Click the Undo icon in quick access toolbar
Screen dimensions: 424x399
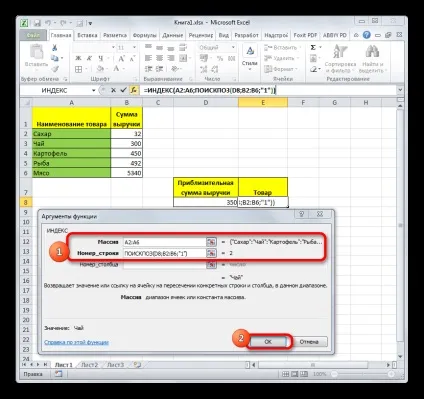tap(48, 23)
